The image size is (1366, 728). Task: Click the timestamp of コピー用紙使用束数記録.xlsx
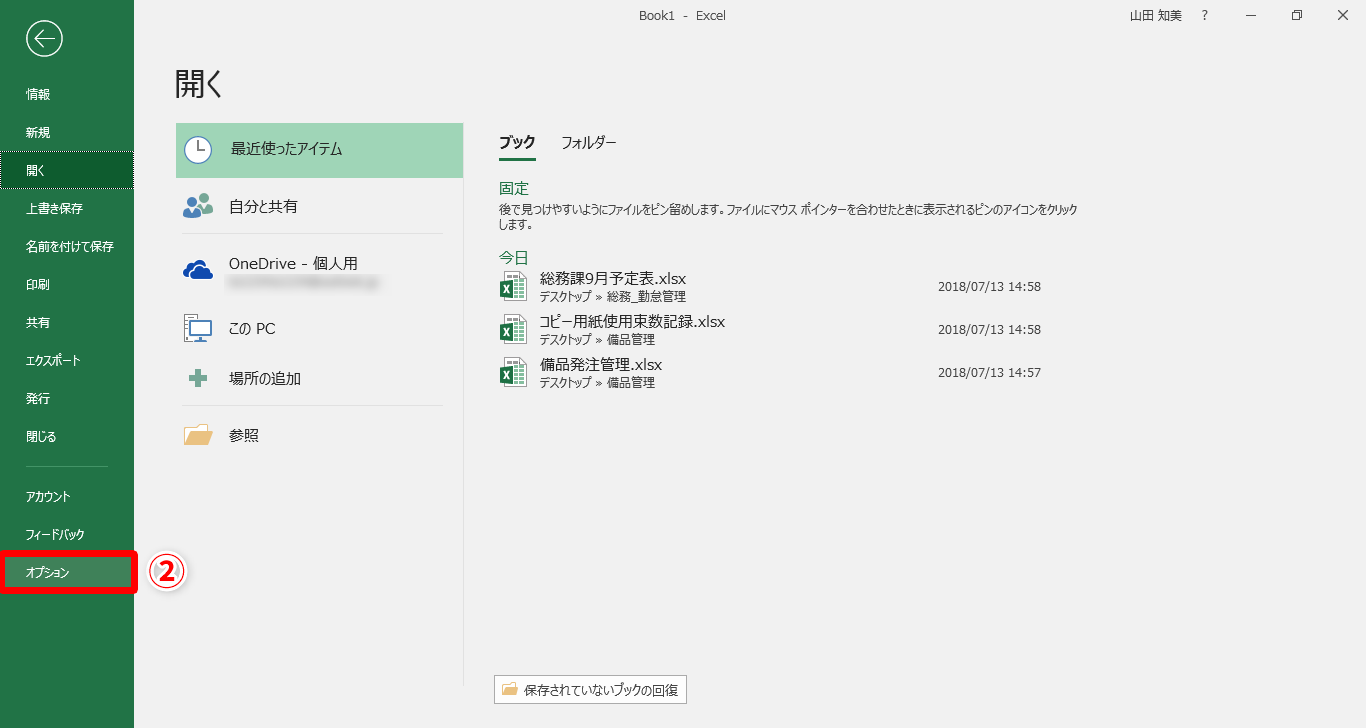click(989, 329)
